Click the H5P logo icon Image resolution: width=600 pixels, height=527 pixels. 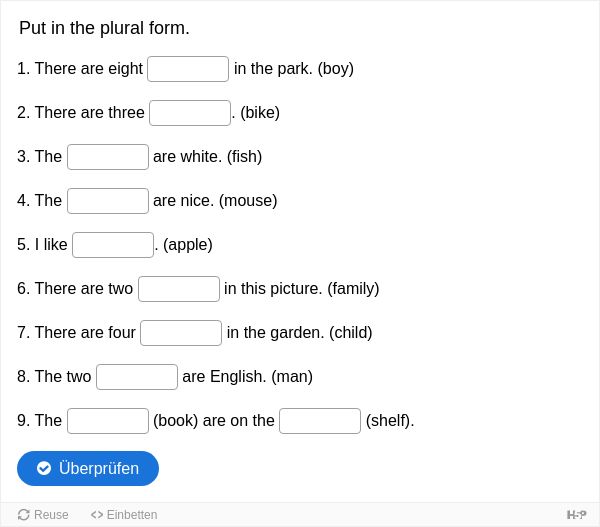(576, 515)
